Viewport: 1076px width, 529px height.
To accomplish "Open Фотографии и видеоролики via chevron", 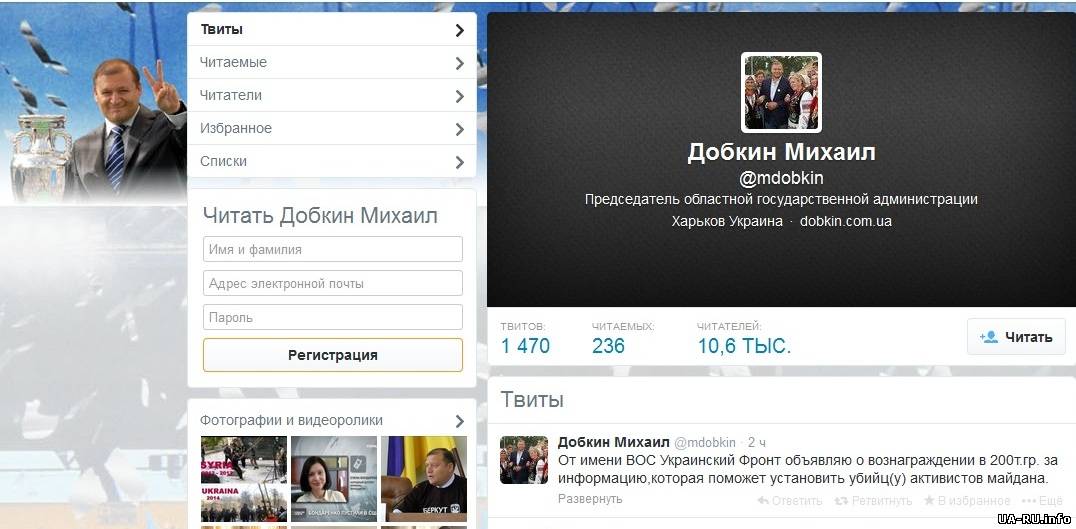I will 459,421.
